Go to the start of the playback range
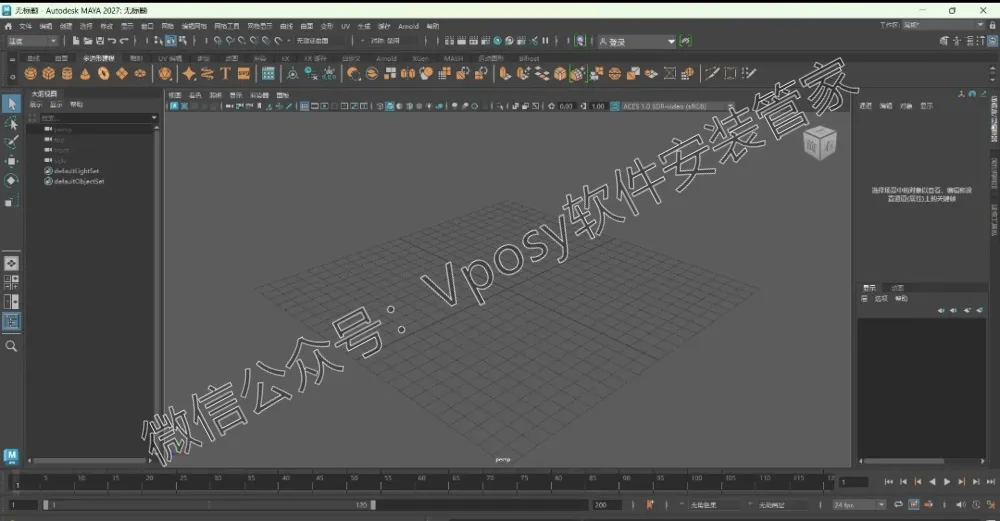The image size is (1000, 521). coord(888,482)
